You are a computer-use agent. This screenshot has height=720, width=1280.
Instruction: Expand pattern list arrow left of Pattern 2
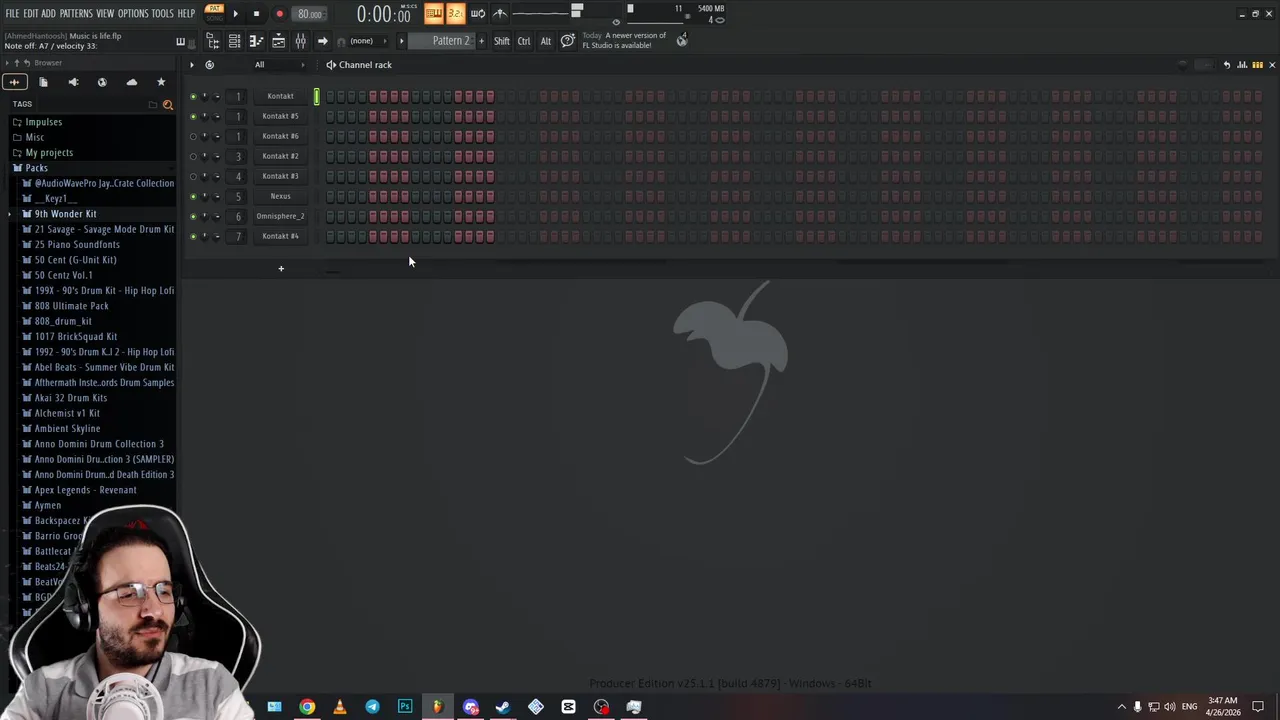pos(402,41)
